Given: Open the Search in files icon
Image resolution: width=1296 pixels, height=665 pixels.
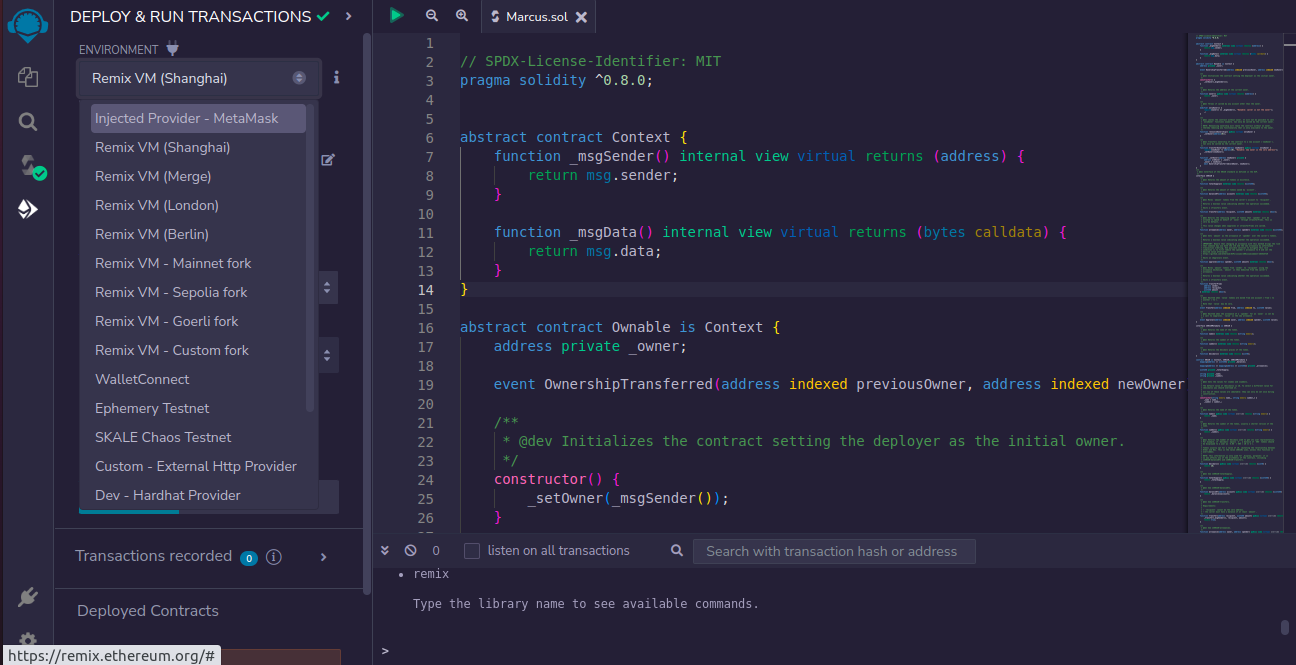Looking at the screenshot, I should [28, 122].
